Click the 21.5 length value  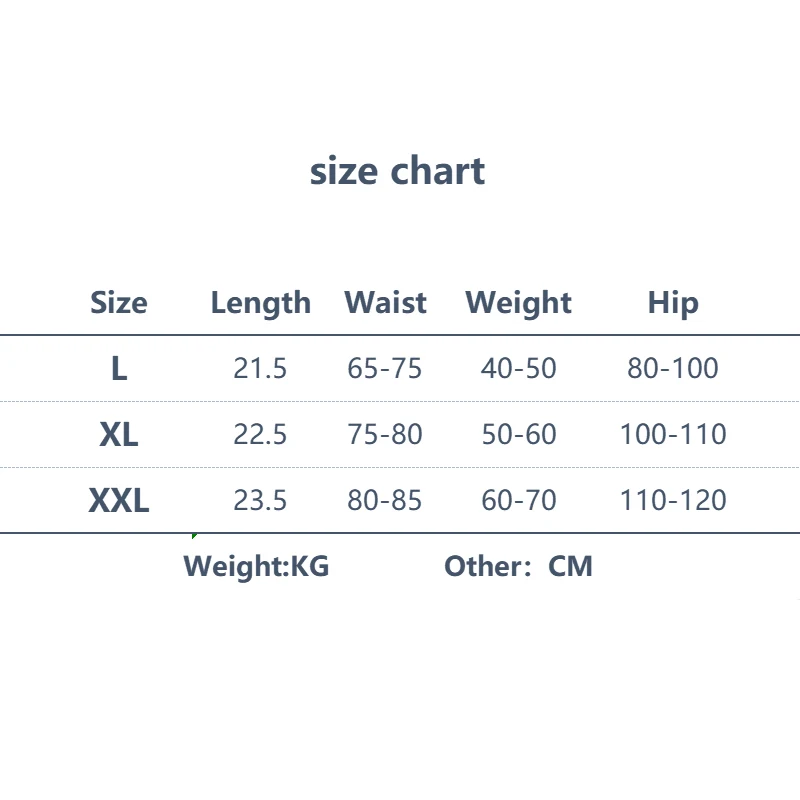click(x=260, y=369)
